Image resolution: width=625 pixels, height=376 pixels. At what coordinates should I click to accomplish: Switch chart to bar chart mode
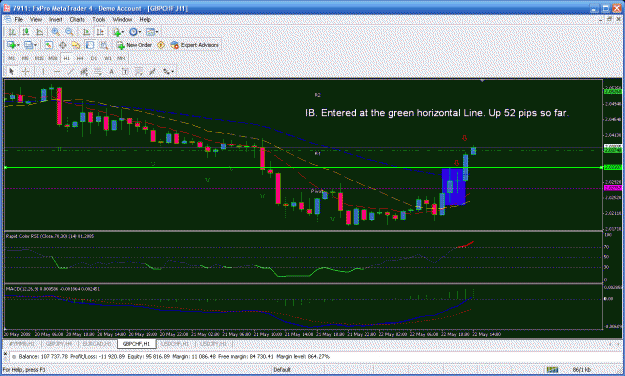click(12, 32)
